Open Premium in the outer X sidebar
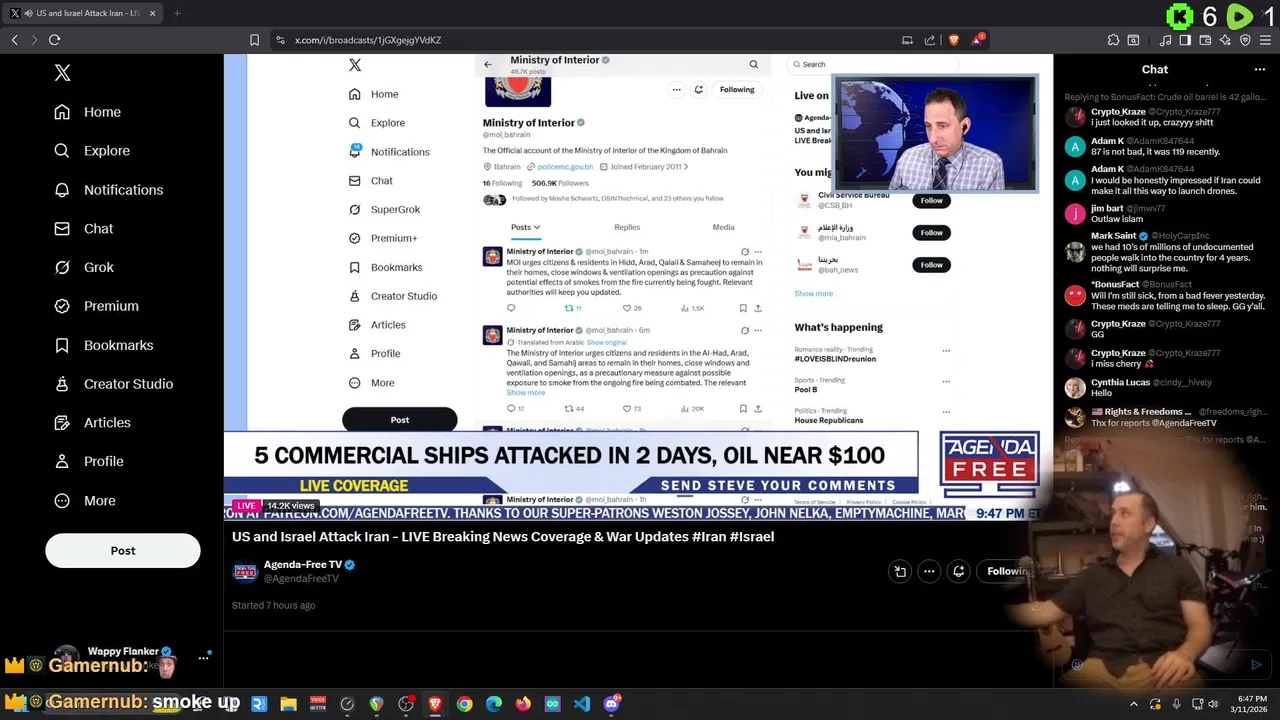 (x=96, y=306)
